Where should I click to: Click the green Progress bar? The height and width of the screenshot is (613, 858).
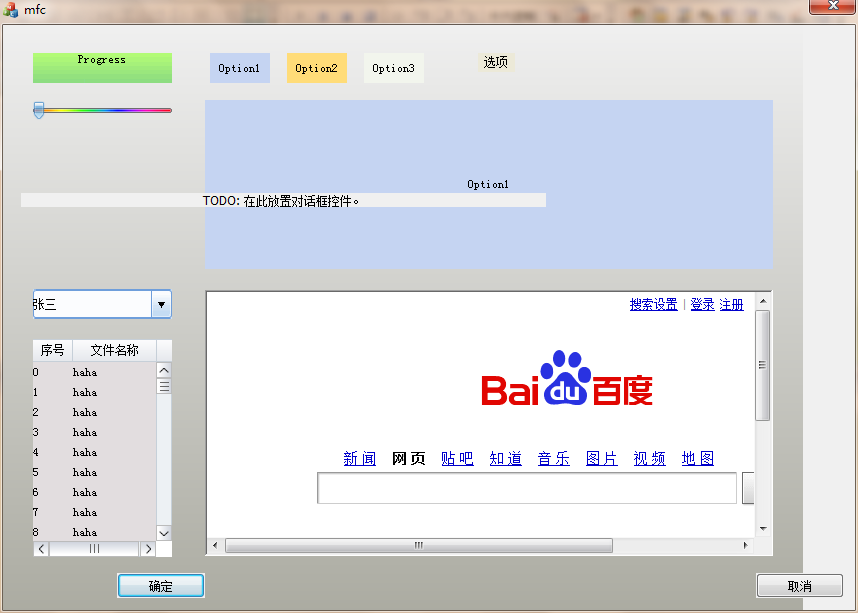102,68
